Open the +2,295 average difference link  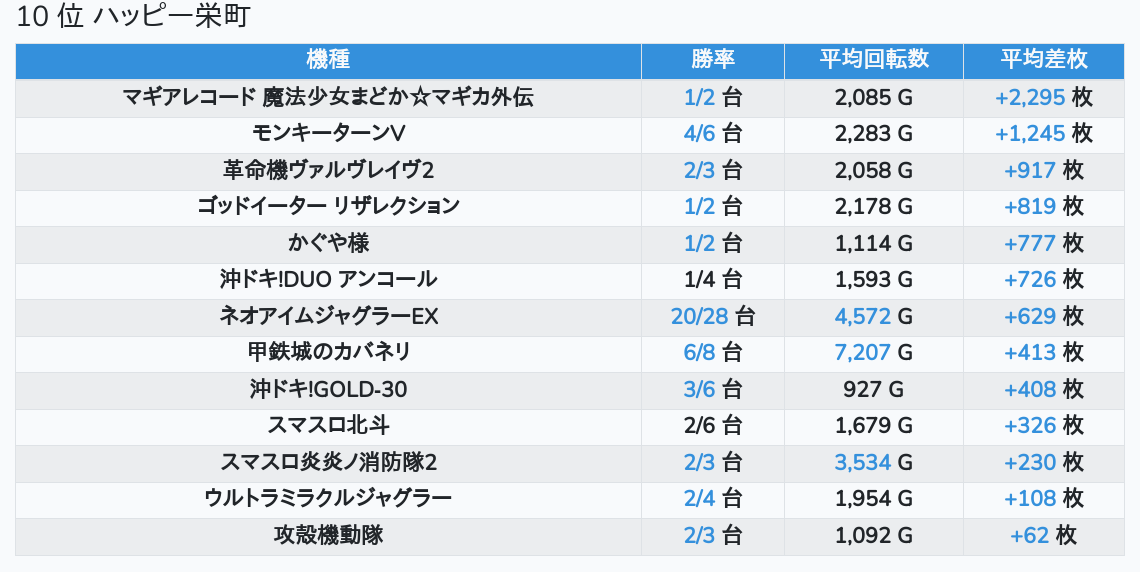point(1030,98)
